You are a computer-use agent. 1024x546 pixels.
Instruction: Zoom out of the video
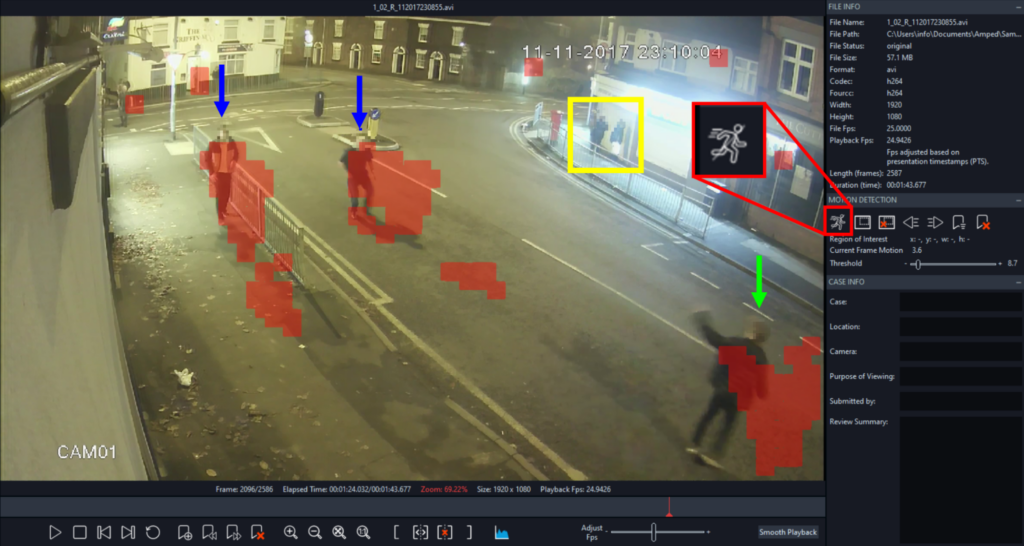click(315, 532)
